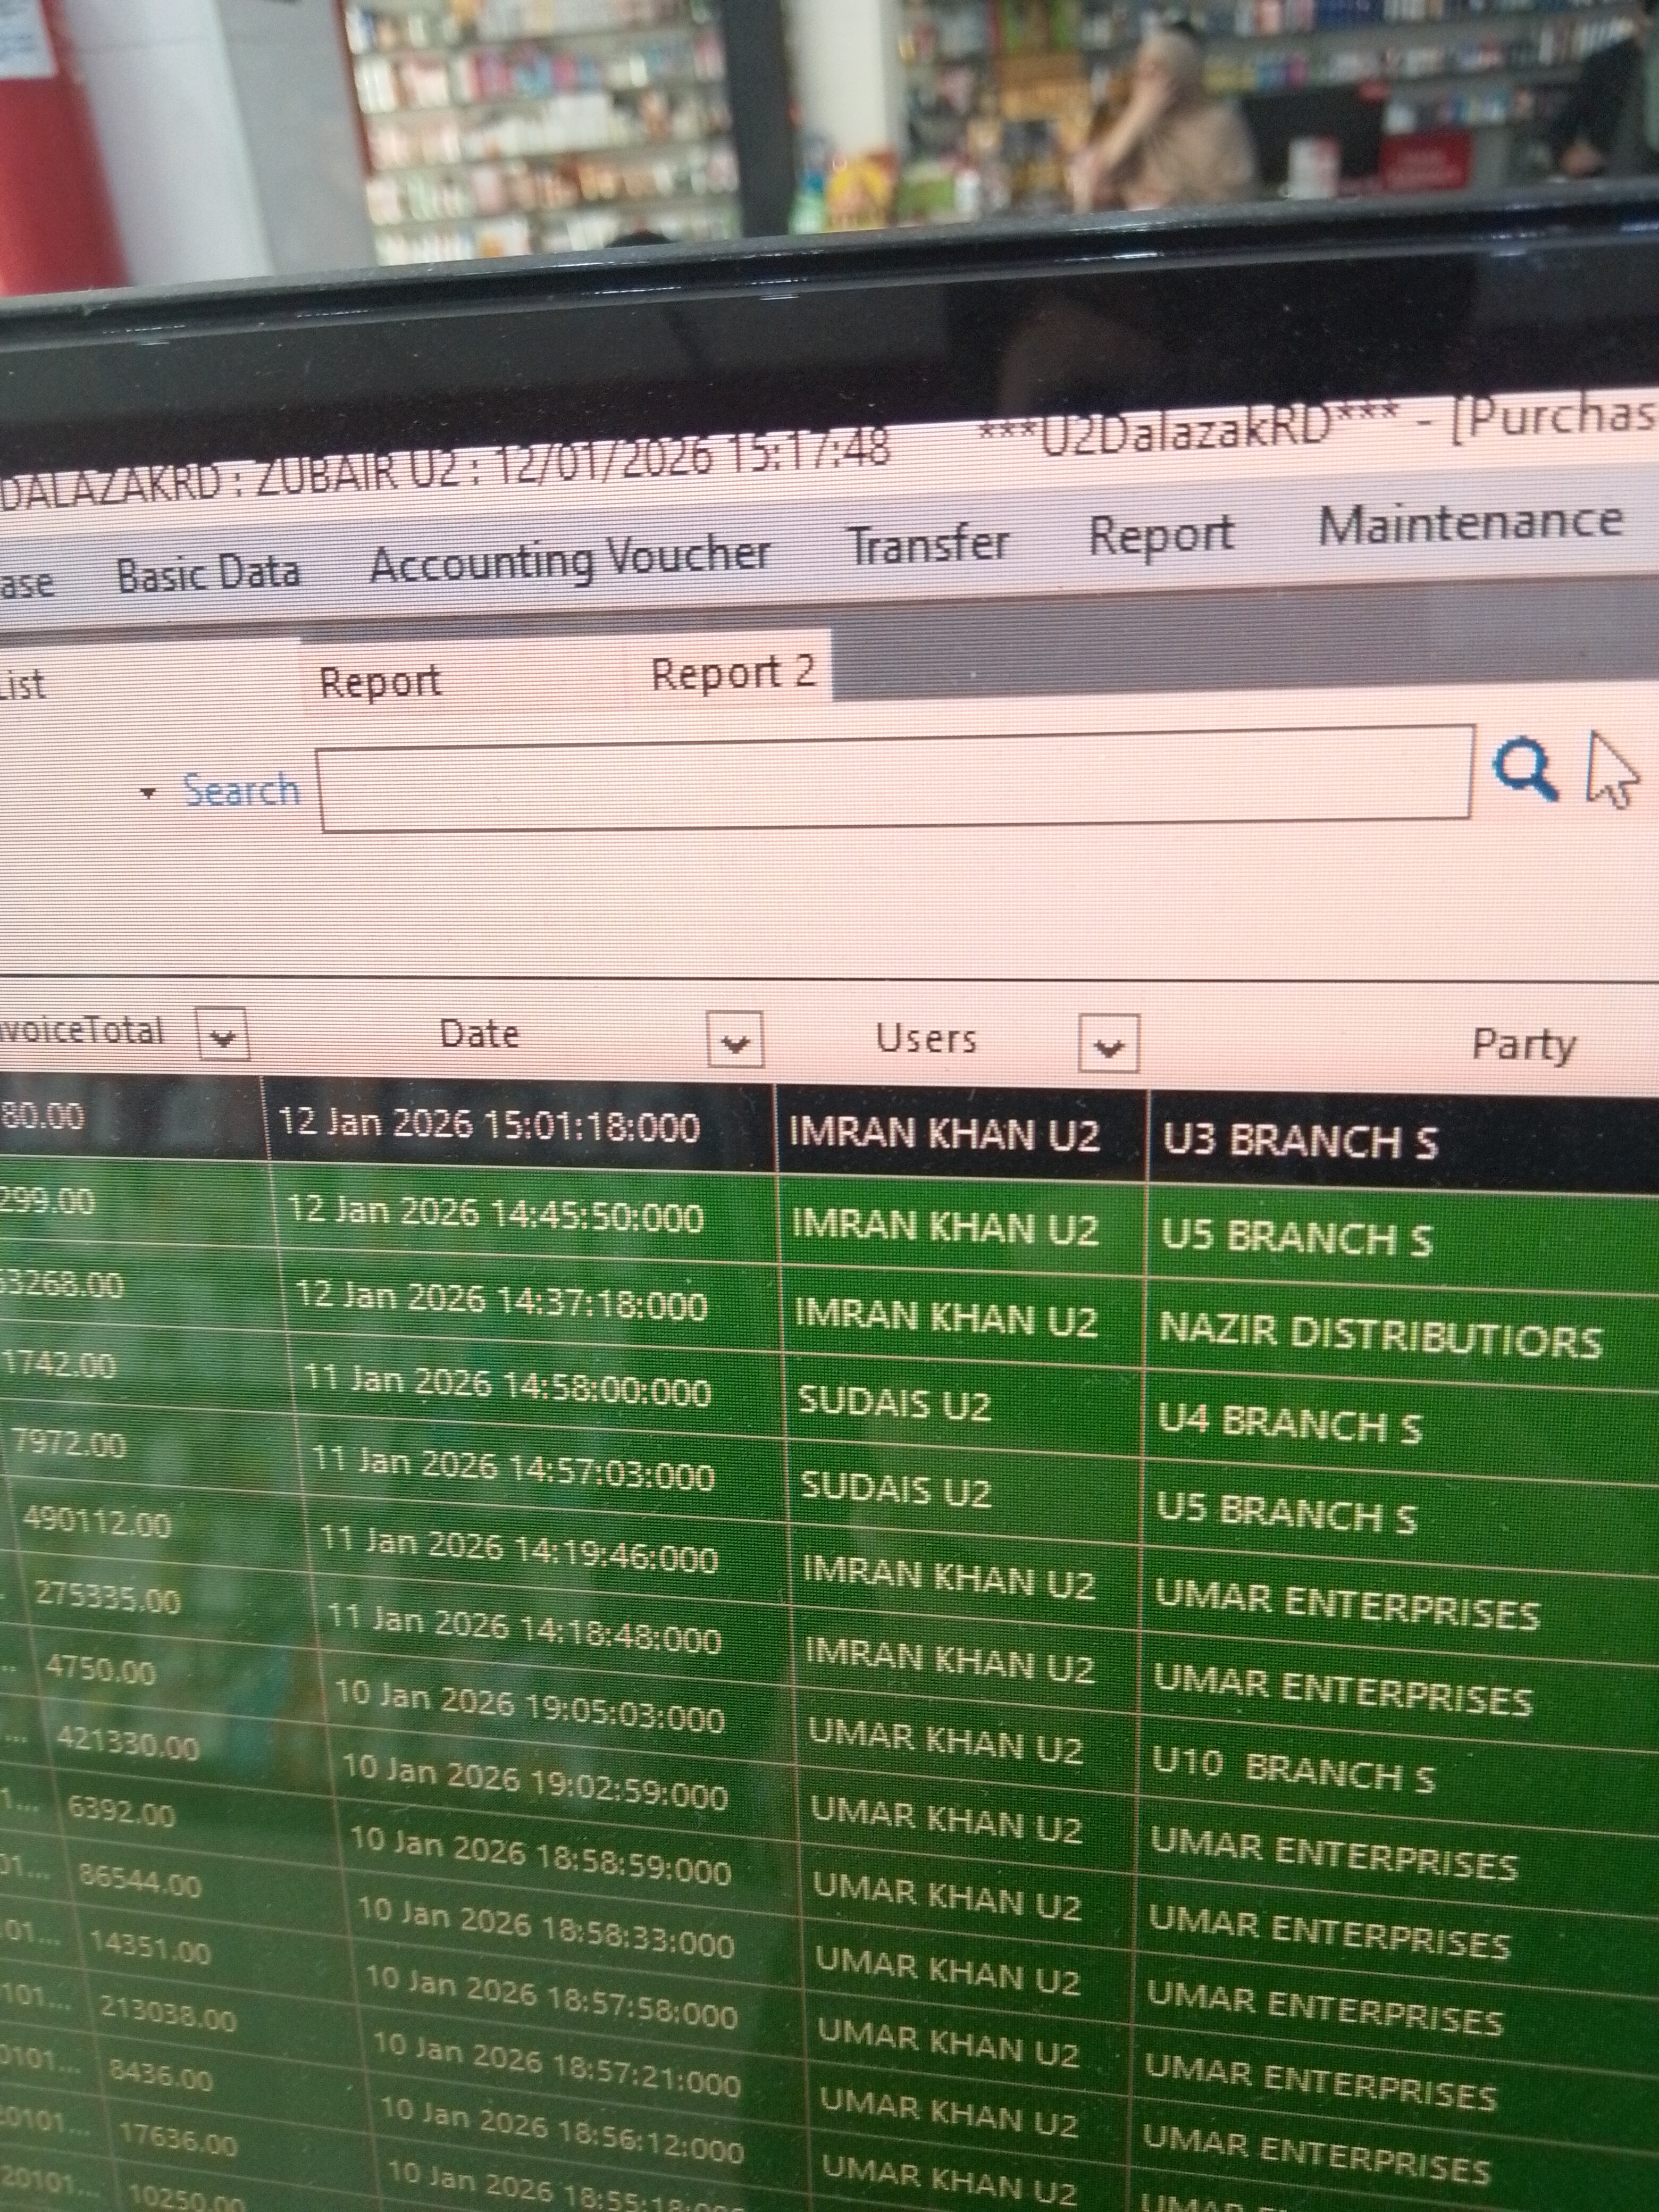Open the Transfer menu
This screenshot has width=1659, height=2212.
coord(928,545)
